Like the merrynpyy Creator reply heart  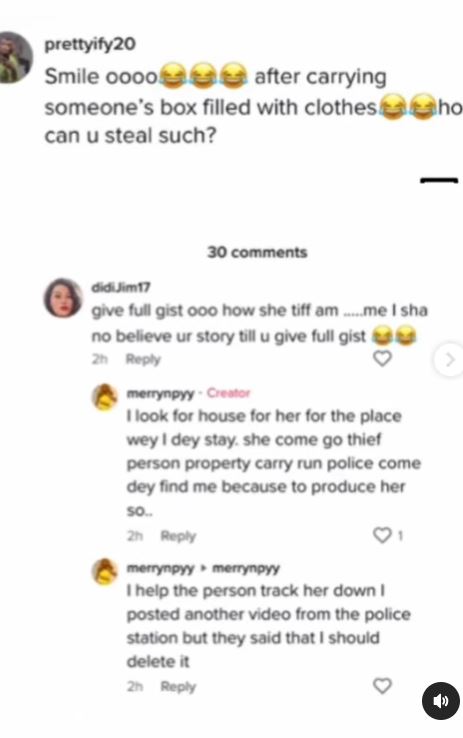pyautogui.click(x=382, y=535)
